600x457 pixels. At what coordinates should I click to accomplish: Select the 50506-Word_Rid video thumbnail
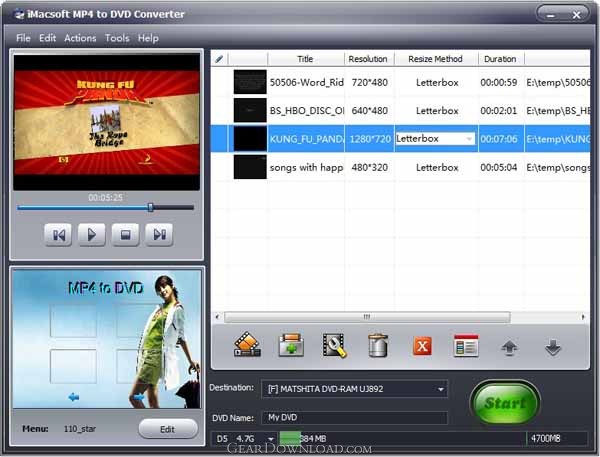click(250, 82)
